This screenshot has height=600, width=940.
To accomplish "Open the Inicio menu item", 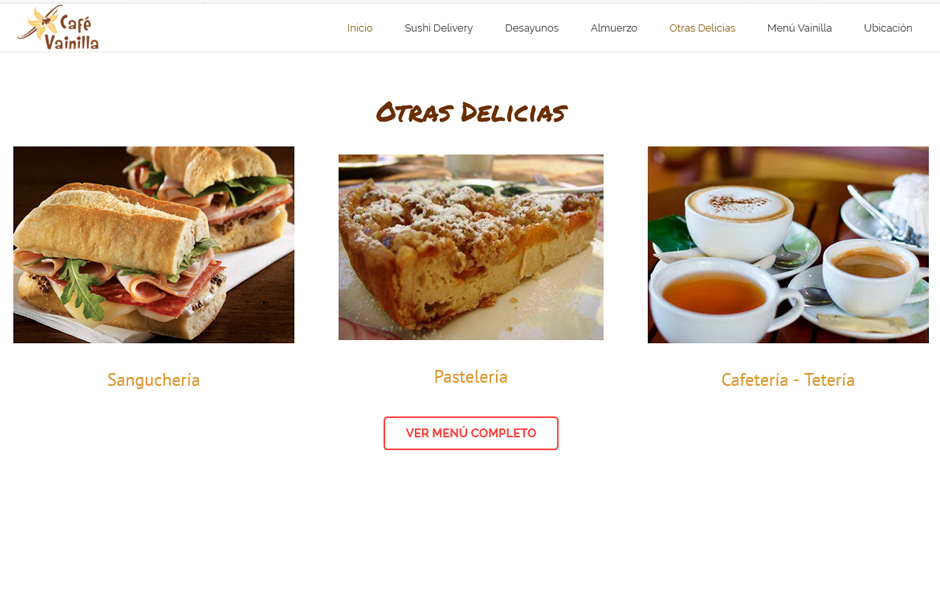I will click(360, 28).
